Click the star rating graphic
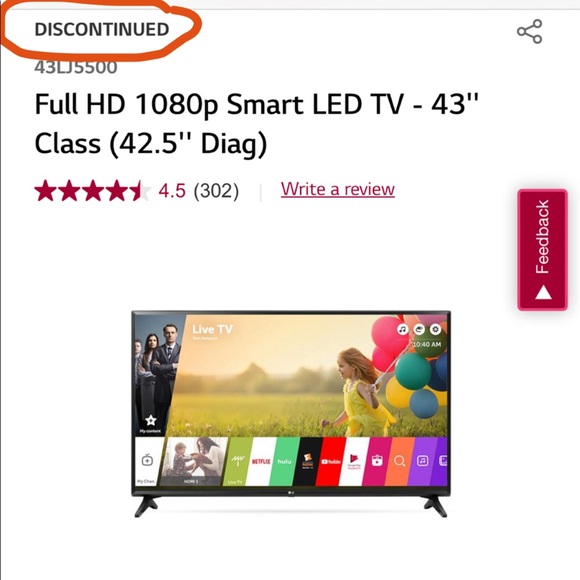The height and width of the screenshot is (580, 580). click(x=92, y=190)
